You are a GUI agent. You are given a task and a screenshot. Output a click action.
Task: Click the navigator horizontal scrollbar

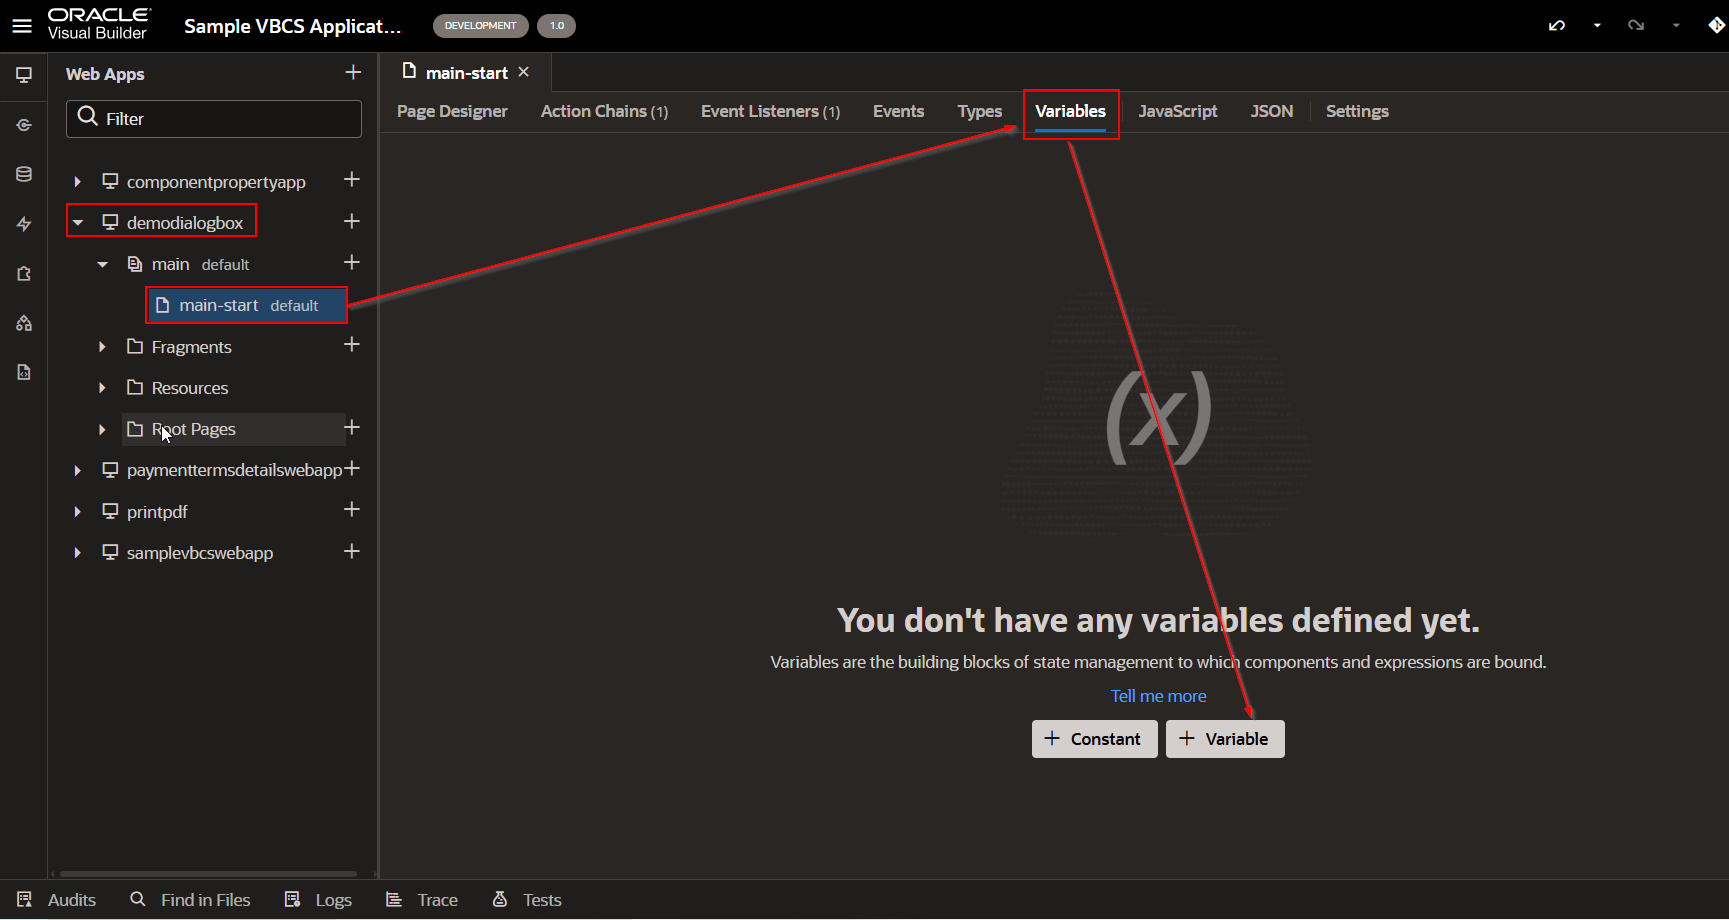[208, 873]
